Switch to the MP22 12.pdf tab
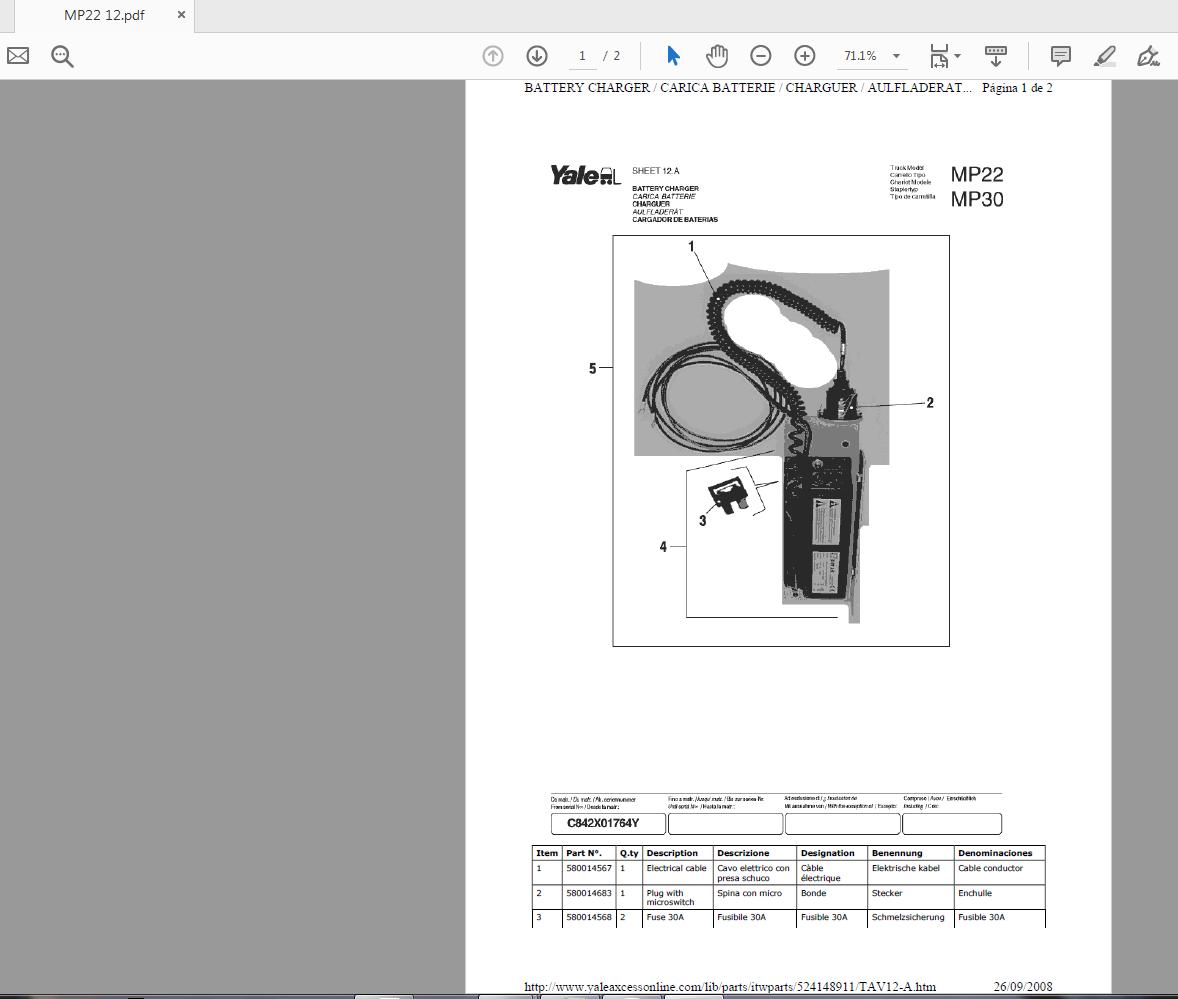 (x=104, y=15)
